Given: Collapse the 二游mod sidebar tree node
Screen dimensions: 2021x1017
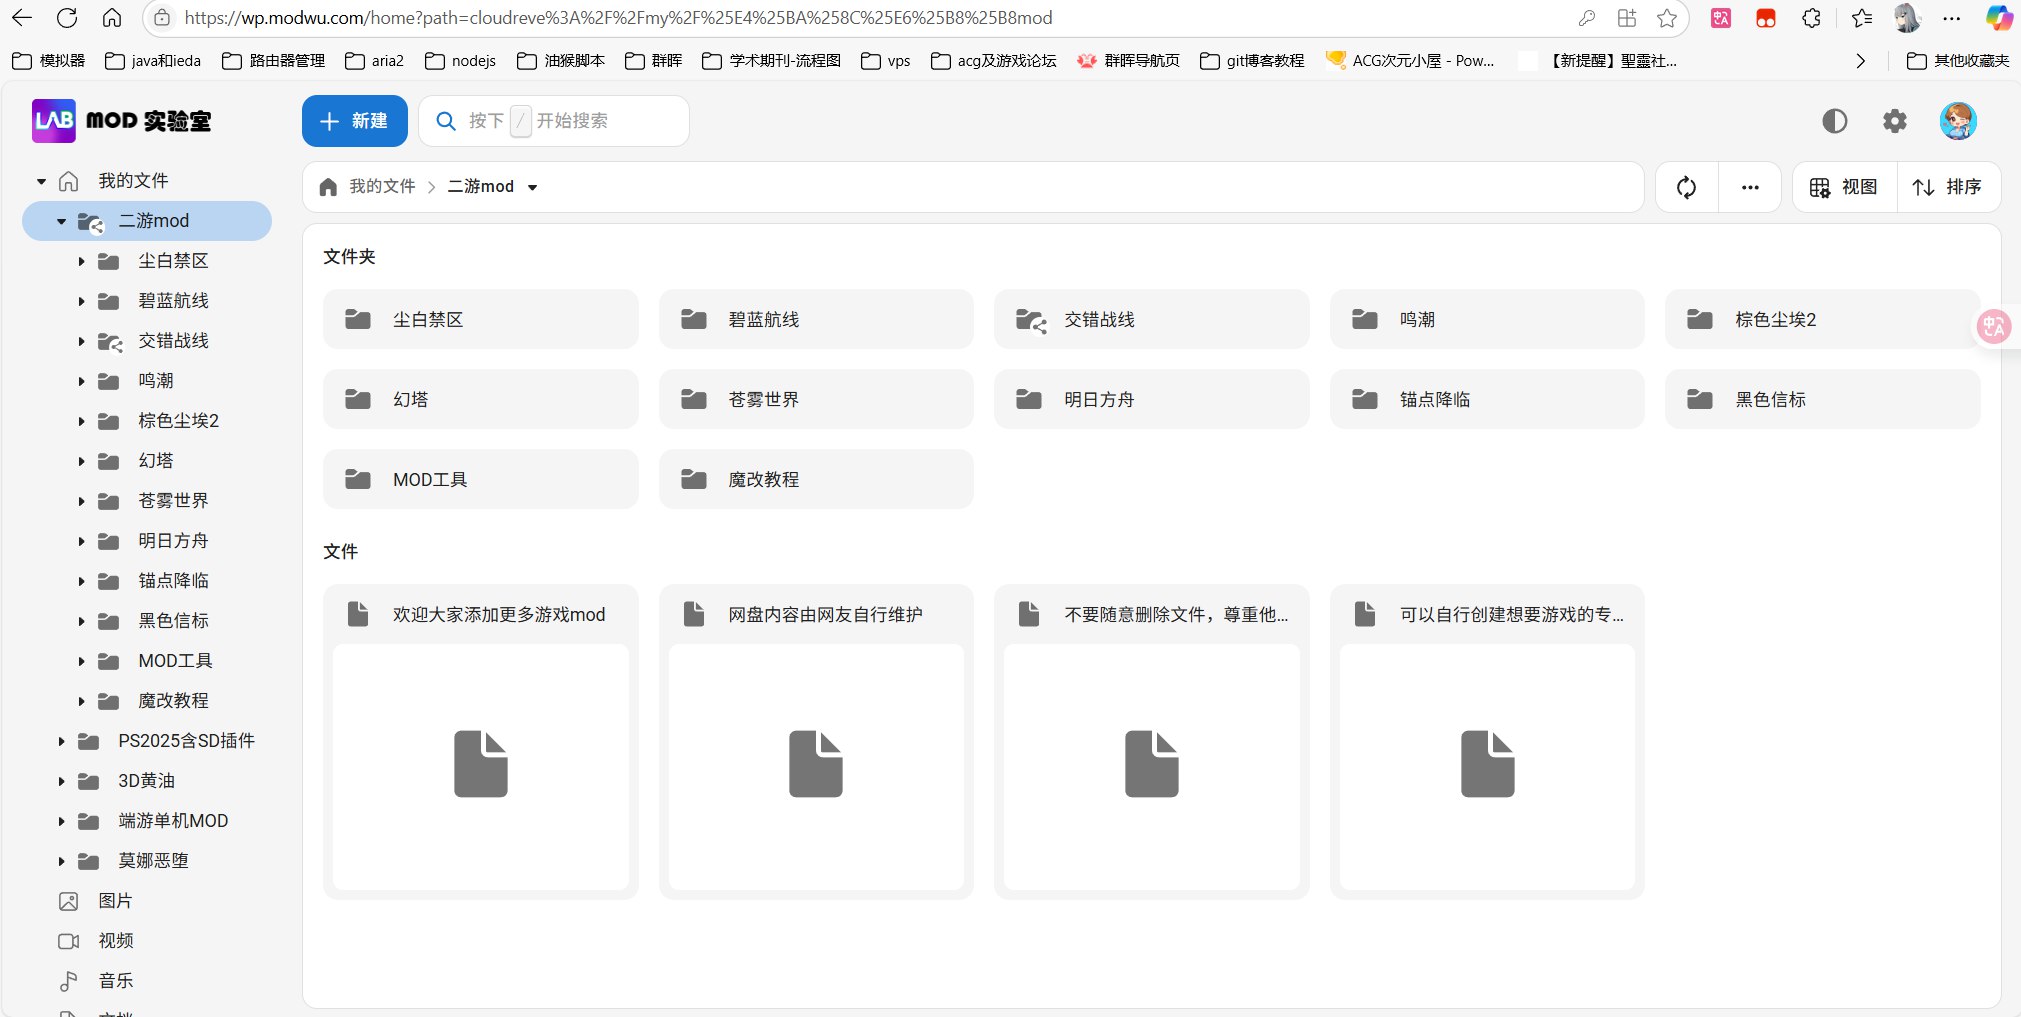Looking at the screenshot, I should coord(60,221).
